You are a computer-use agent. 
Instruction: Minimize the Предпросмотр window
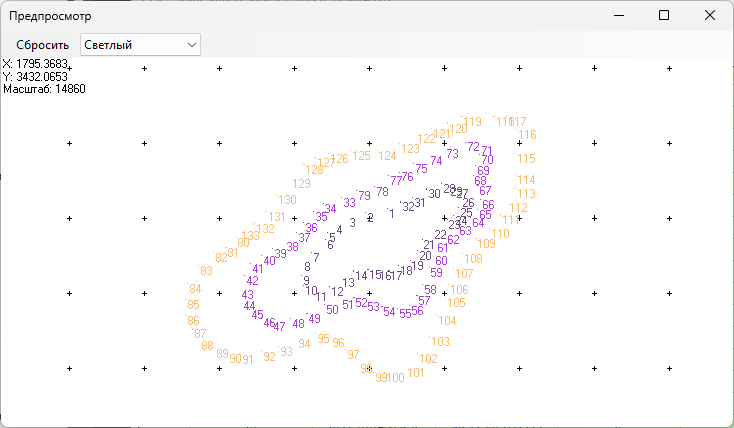tap(617, 16)
